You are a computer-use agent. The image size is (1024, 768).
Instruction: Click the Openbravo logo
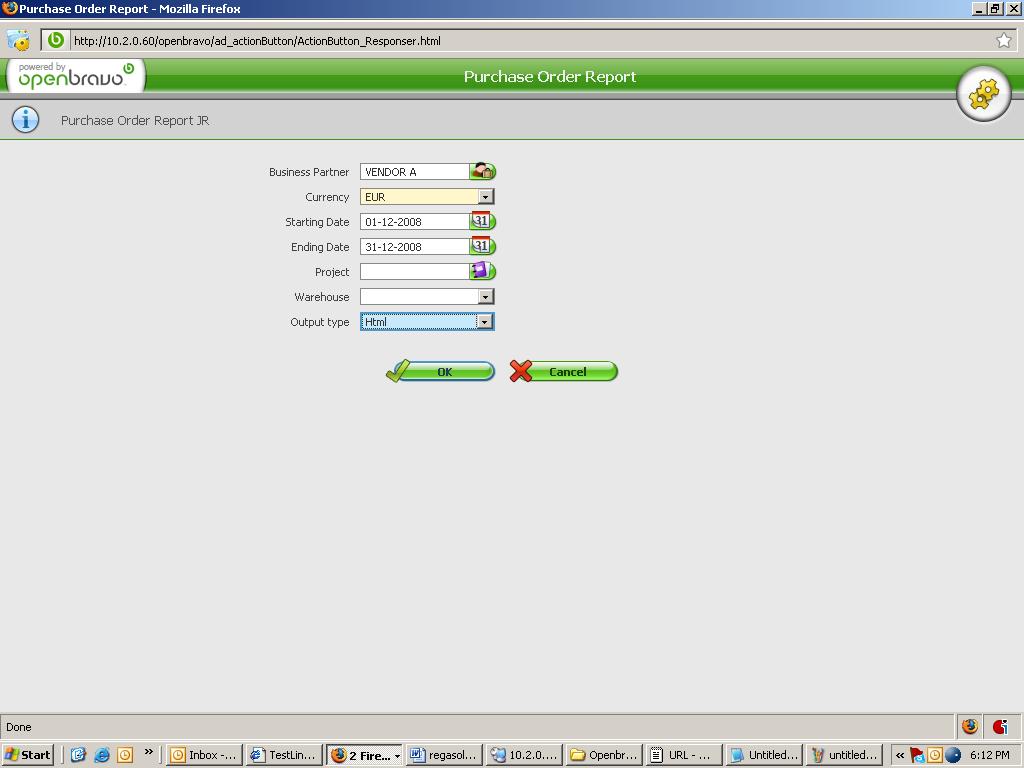[76, 77]
